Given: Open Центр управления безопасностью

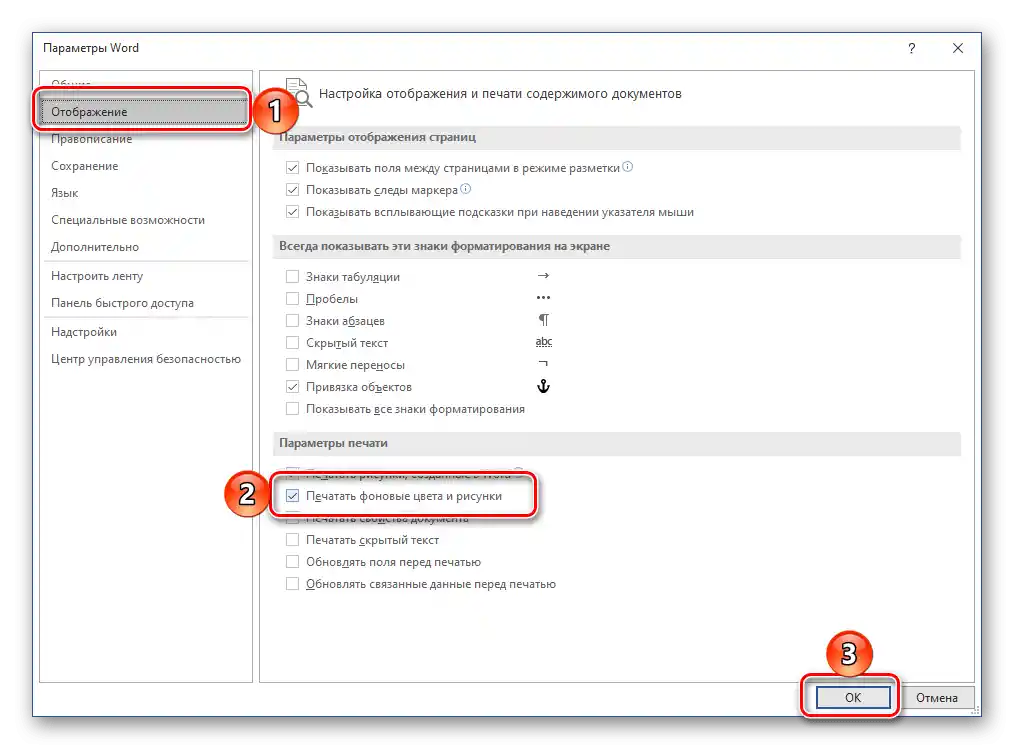Looking at the screenshot, I should [146, 359].
